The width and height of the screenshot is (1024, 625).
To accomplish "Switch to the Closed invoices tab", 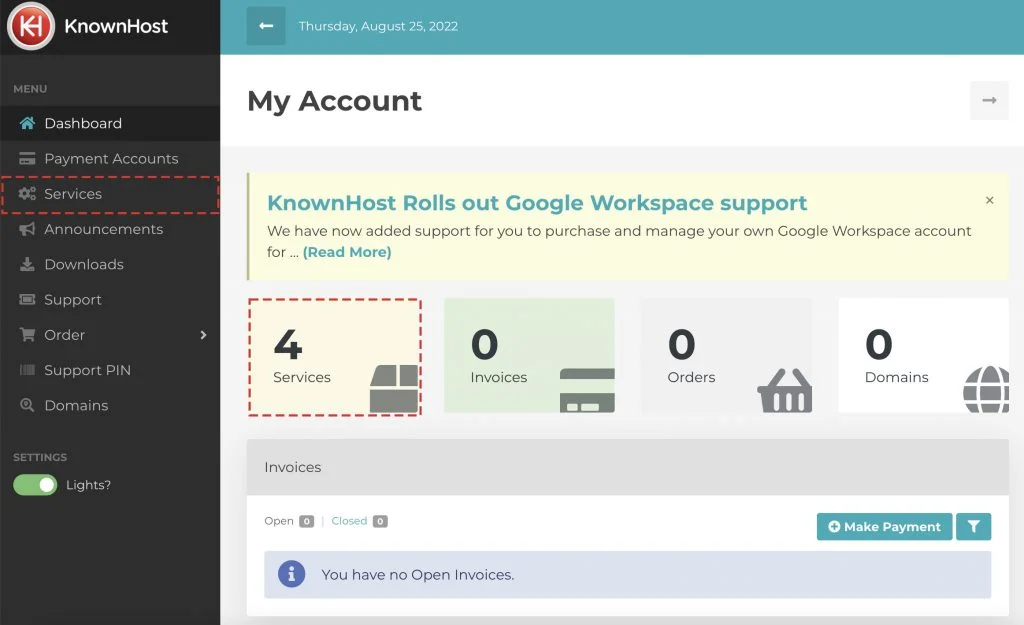I will 352,521.
